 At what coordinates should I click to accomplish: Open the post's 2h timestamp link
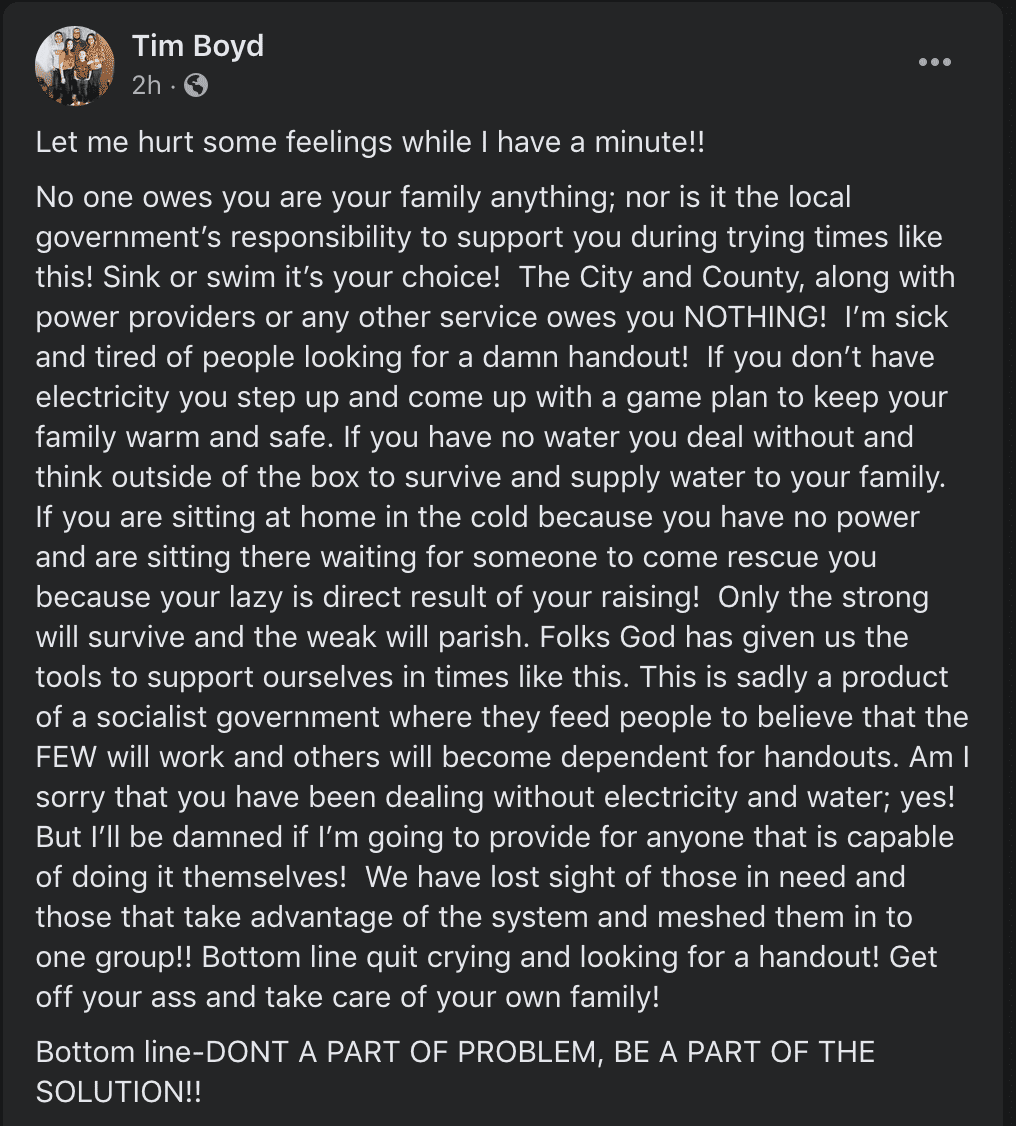point(146,86)
